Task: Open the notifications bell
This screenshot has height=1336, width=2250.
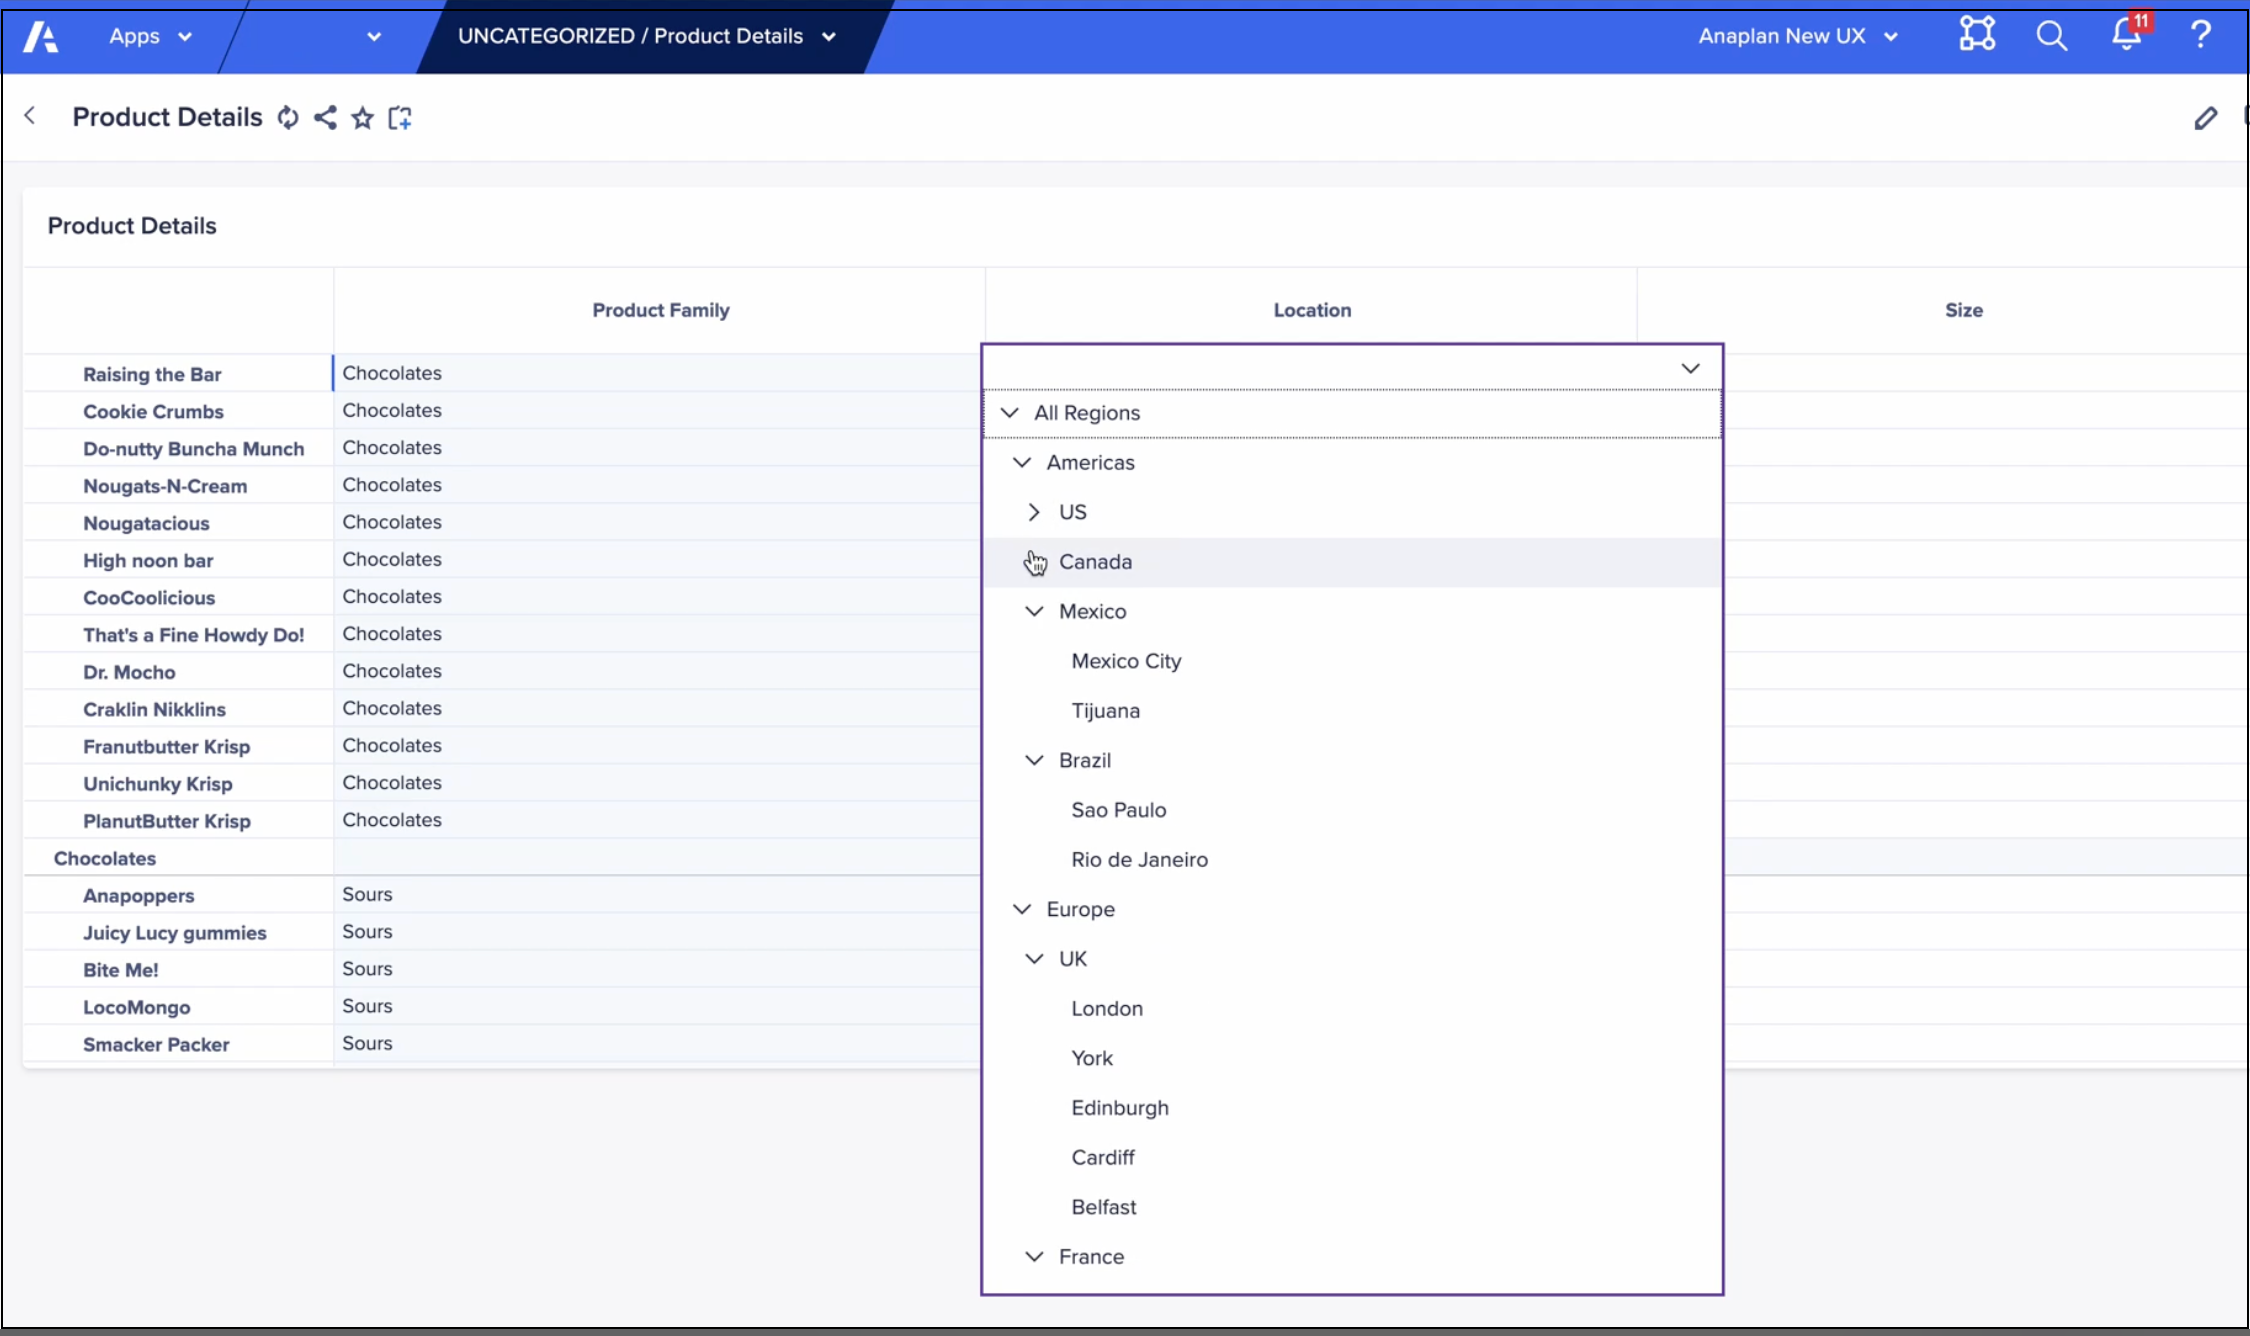Action: pos(2126,35)
